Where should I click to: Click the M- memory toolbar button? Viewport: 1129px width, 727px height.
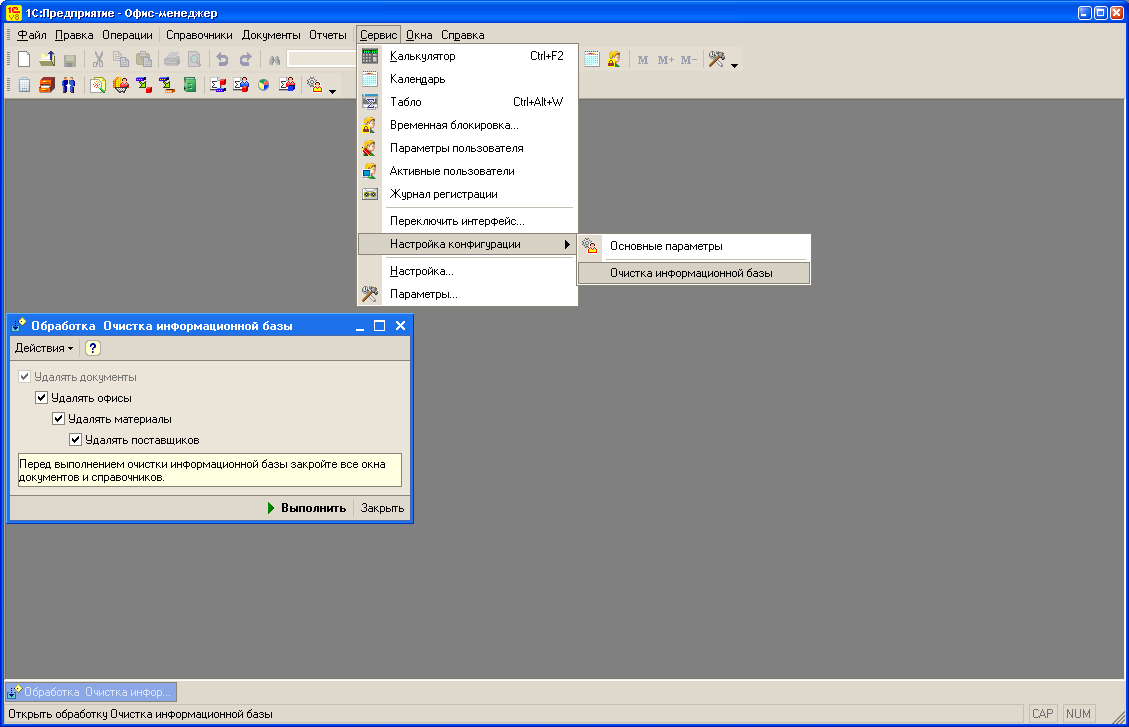pos(688,60)
